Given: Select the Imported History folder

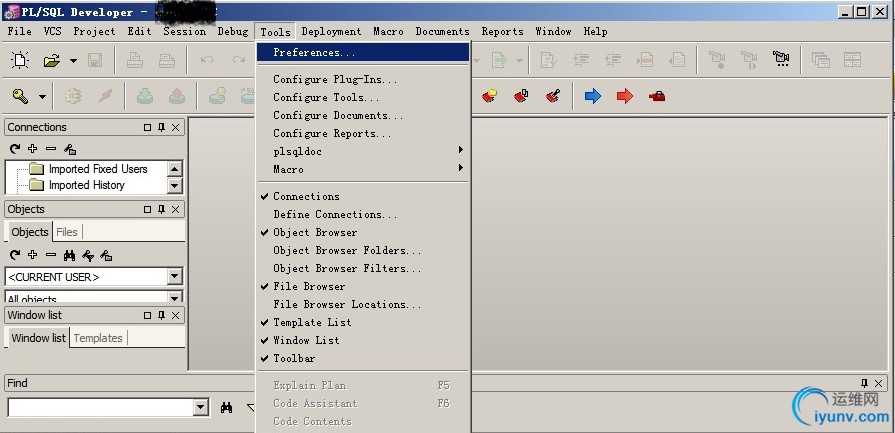Looking at the screenshot, I should click(87, 185).
